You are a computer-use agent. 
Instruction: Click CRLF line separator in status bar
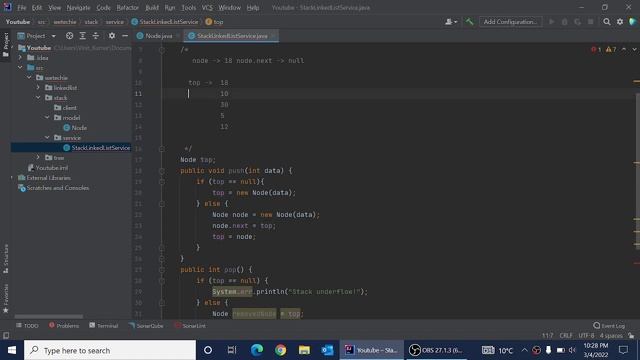pyautogui.click(x=566, y=336)
